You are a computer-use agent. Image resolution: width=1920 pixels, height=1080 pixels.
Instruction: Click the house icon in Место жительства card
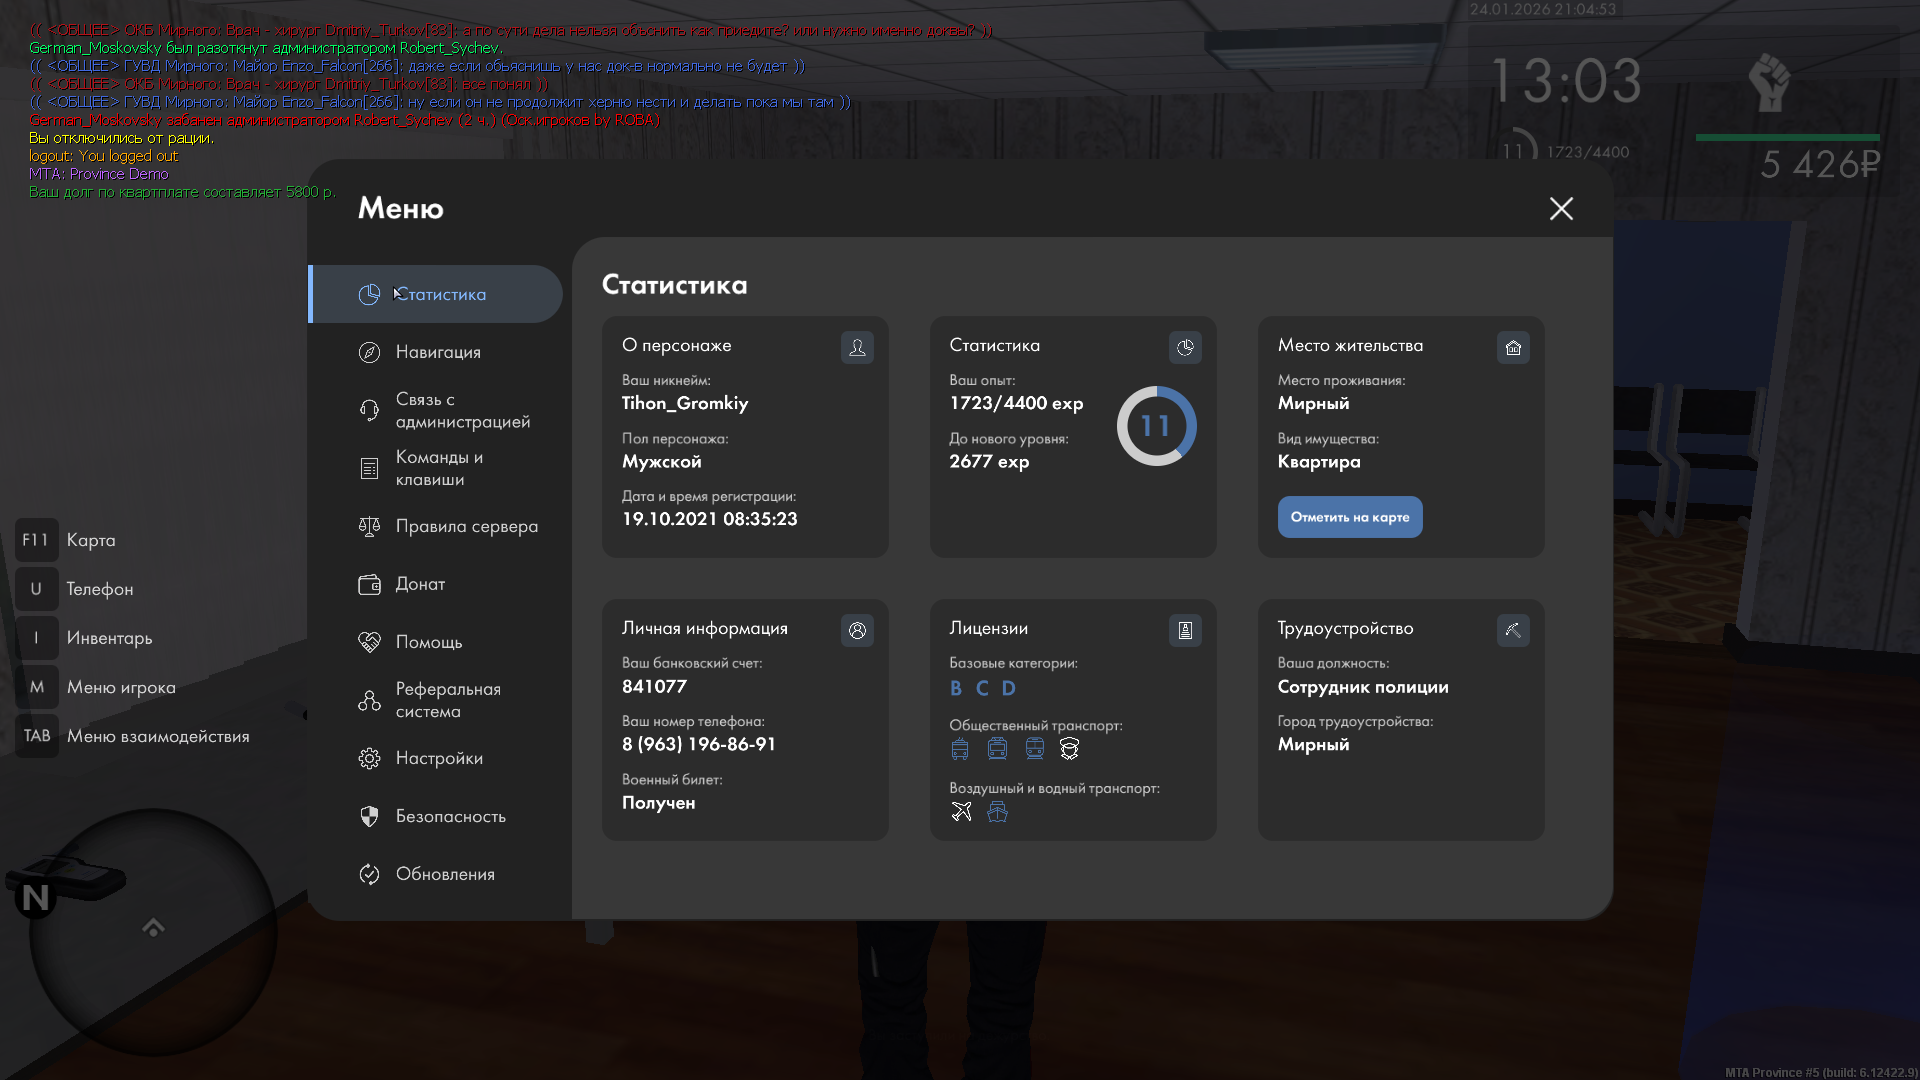coord(1513,347)
